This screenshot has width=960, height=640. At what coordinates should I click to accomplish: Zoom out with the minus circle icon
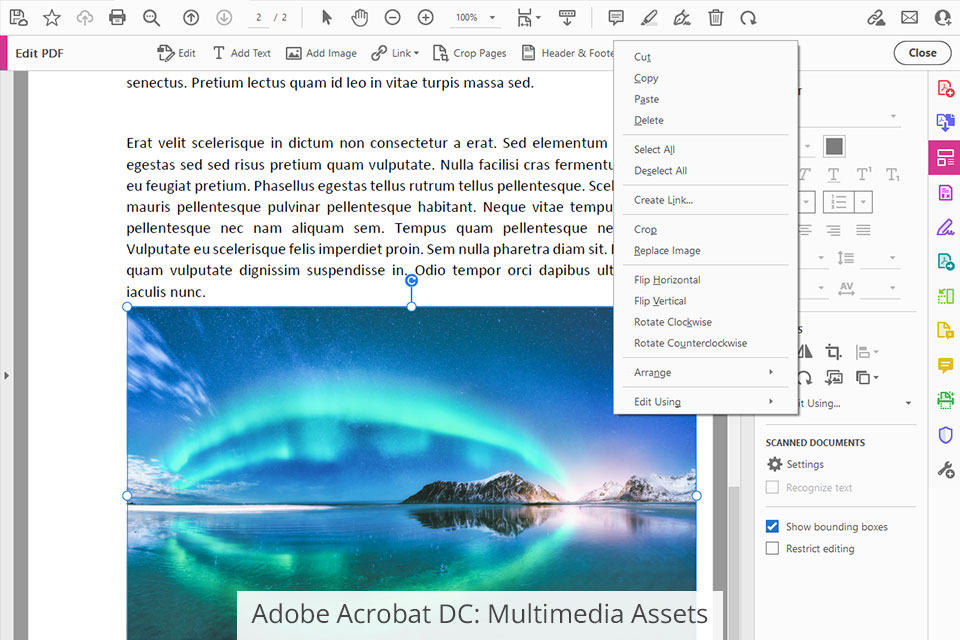[392, 18]
